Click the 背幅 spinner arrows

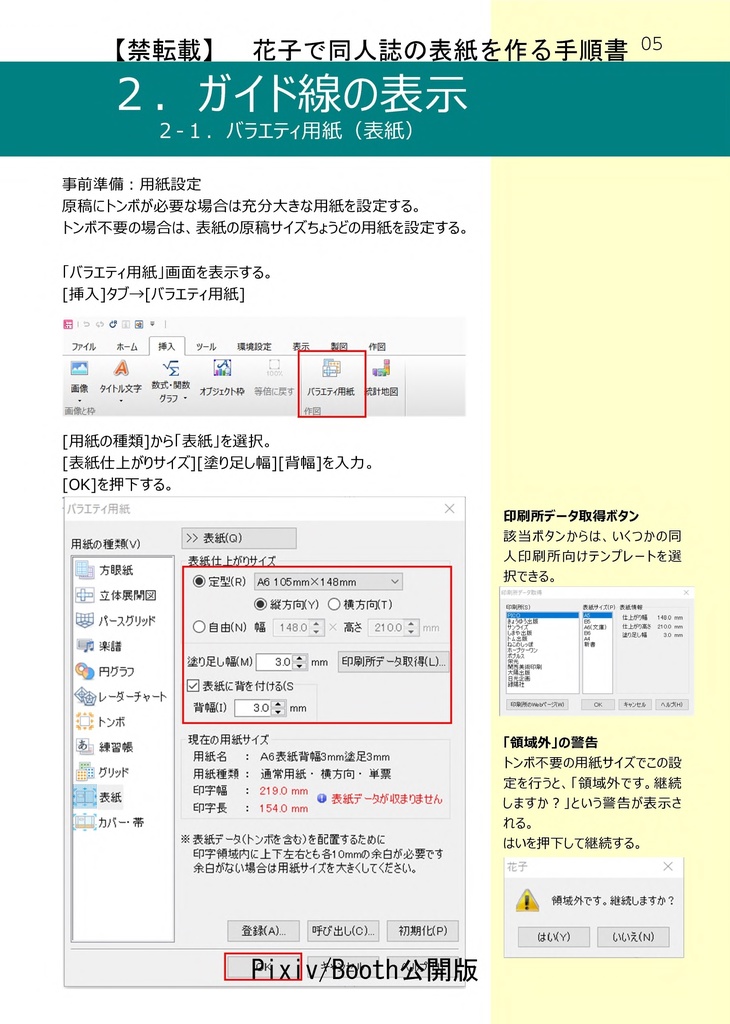pyautogui.click(x=278, y=708)
